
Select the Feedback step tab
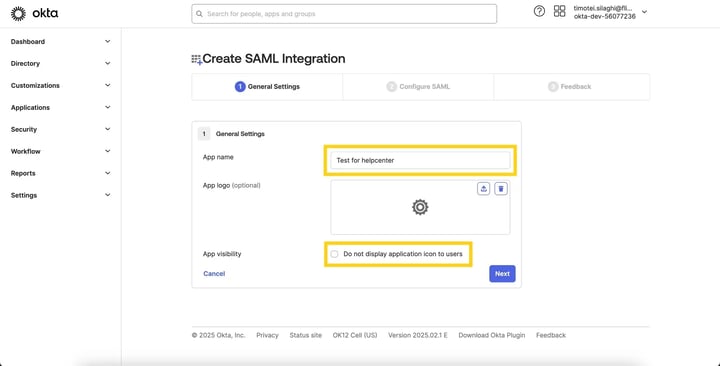(572, 86)
